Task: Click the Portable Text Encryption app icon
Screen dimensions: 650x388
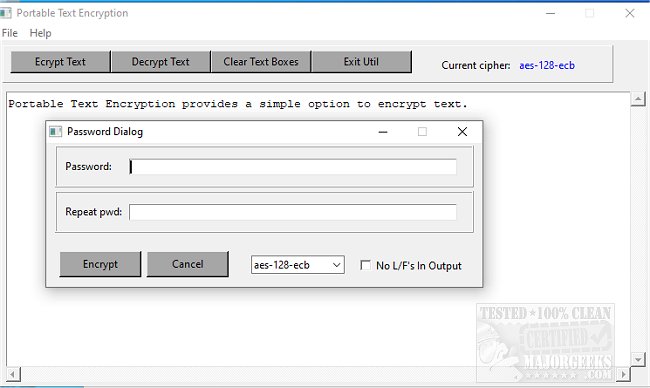Action: pos(5,13)
